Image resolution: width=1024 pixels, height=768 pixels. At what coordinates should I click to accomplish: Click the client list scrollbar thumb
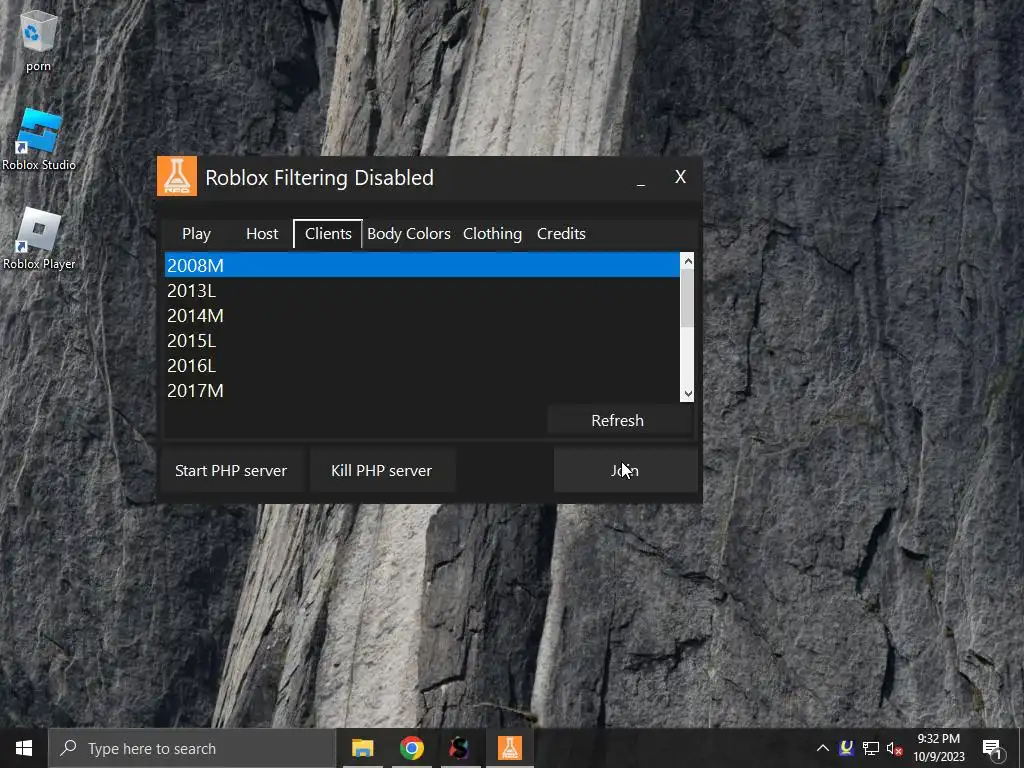[x=687, y=298]
